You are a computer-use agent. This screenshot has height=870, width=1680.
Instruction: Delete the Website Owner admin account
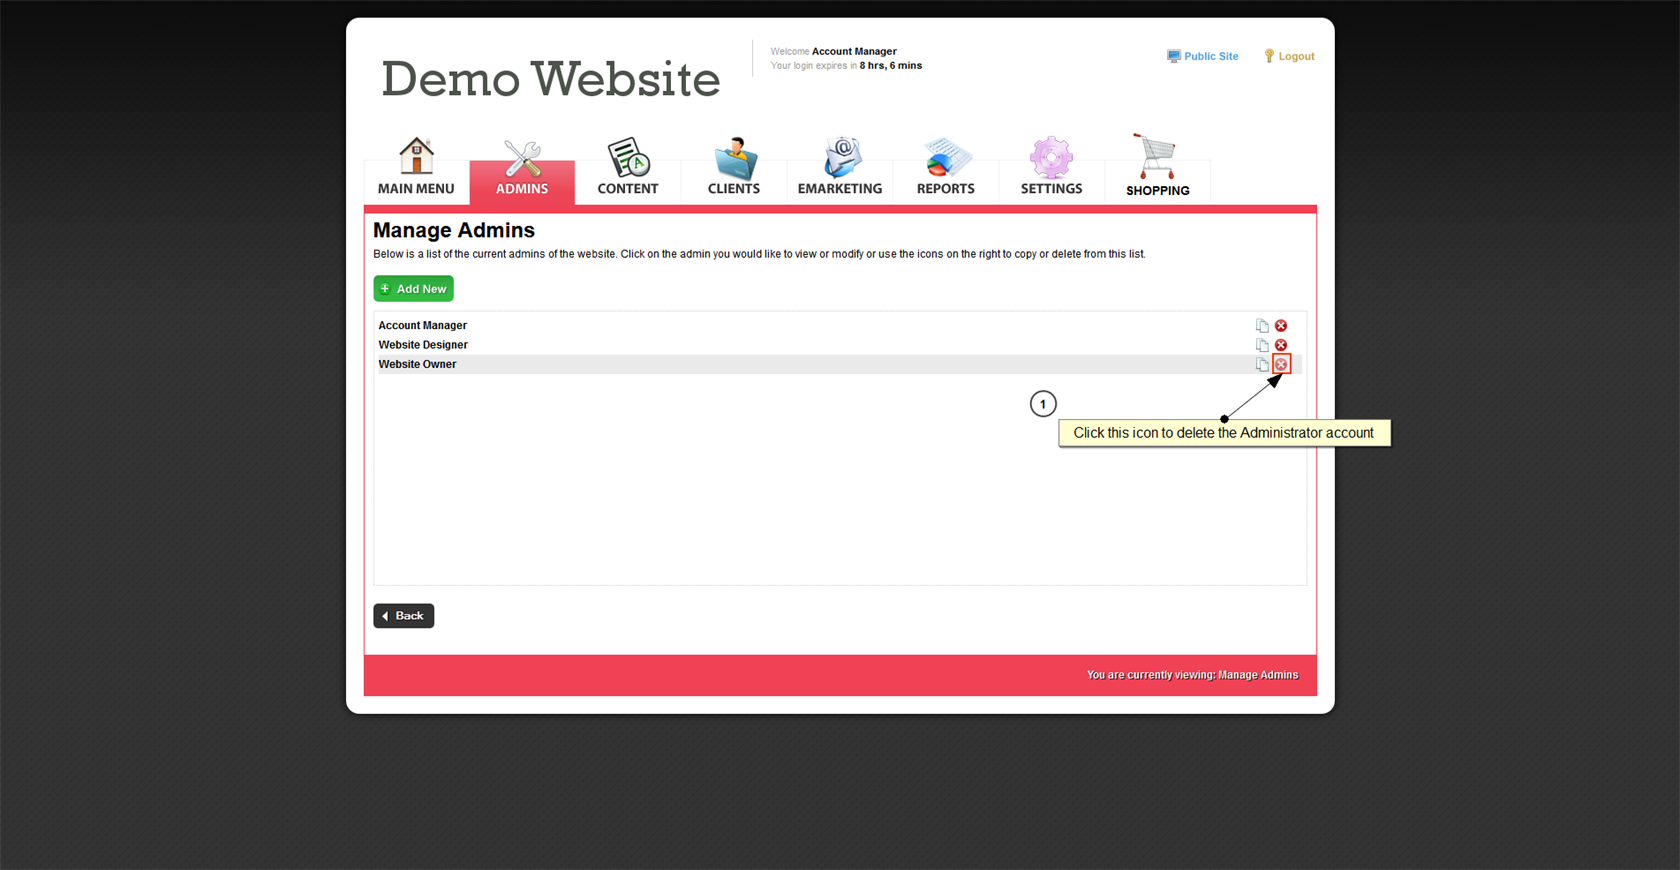1281,365
